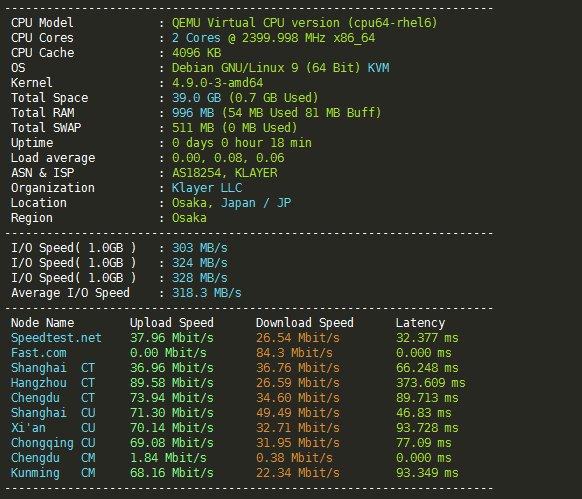Select the Latency column header
This screenshot has height=499, width=582.
pyautogui.click(x=420, y=323)
